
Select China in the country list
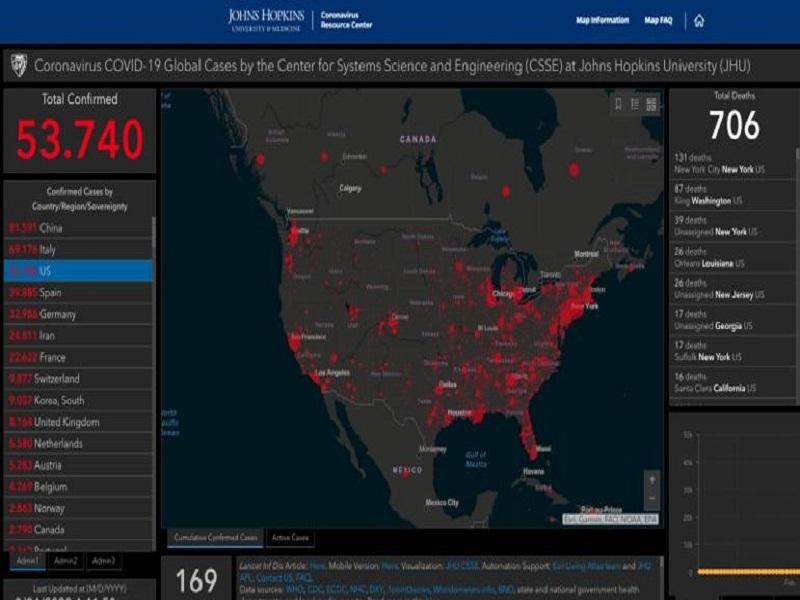pos(78,228)
